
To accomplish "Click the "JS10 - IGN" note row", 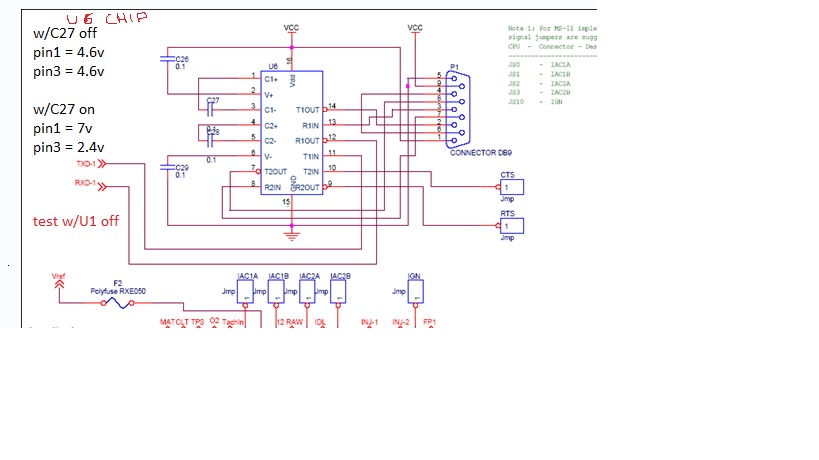I will pos(535,102).
